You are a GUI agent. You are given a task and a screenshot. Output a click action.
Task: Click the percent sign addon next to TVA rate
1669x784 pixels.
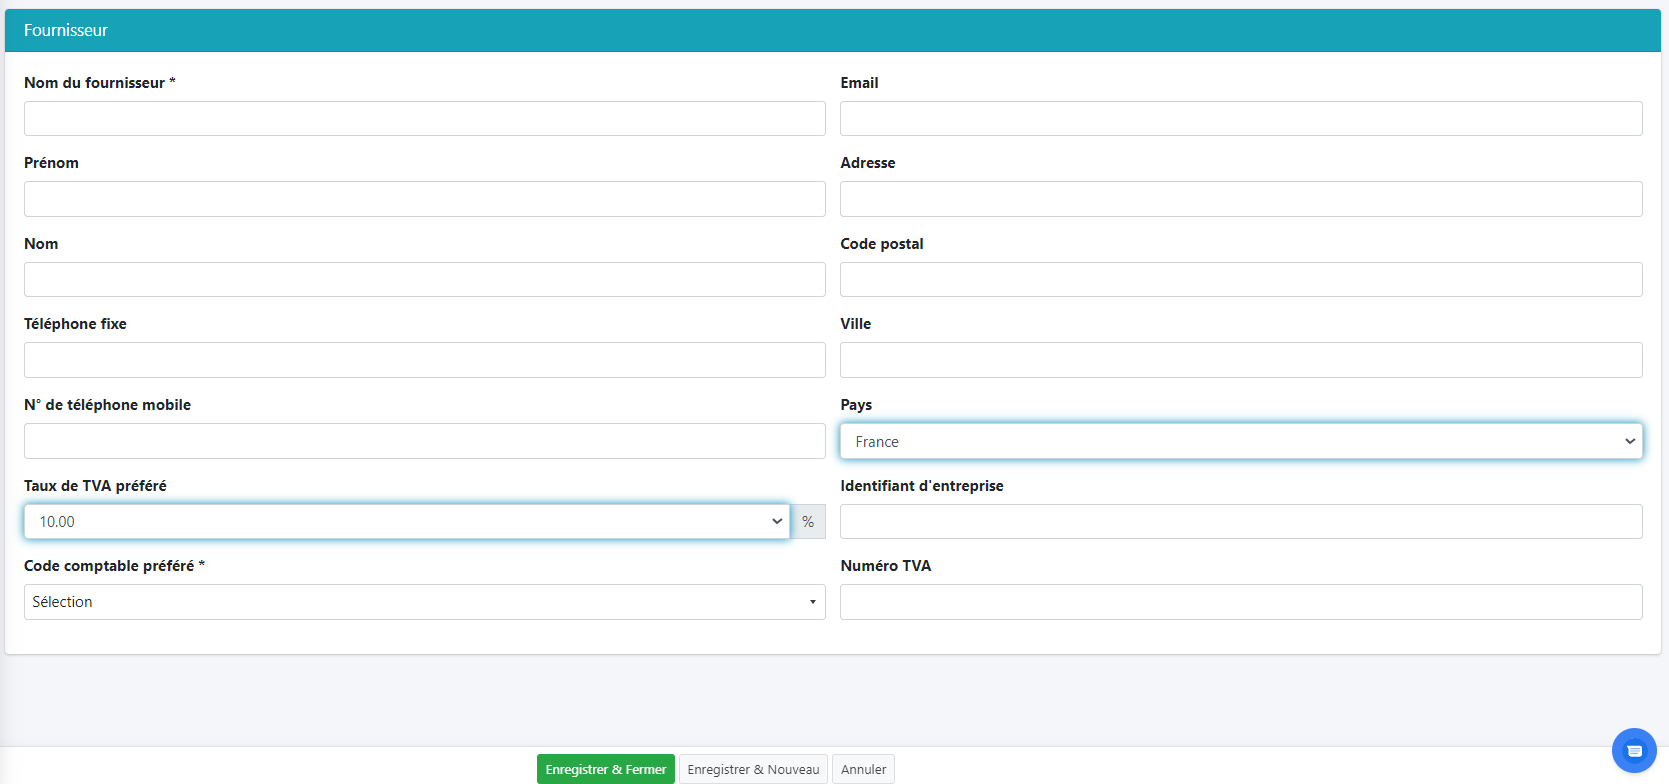tap(808, 522)
